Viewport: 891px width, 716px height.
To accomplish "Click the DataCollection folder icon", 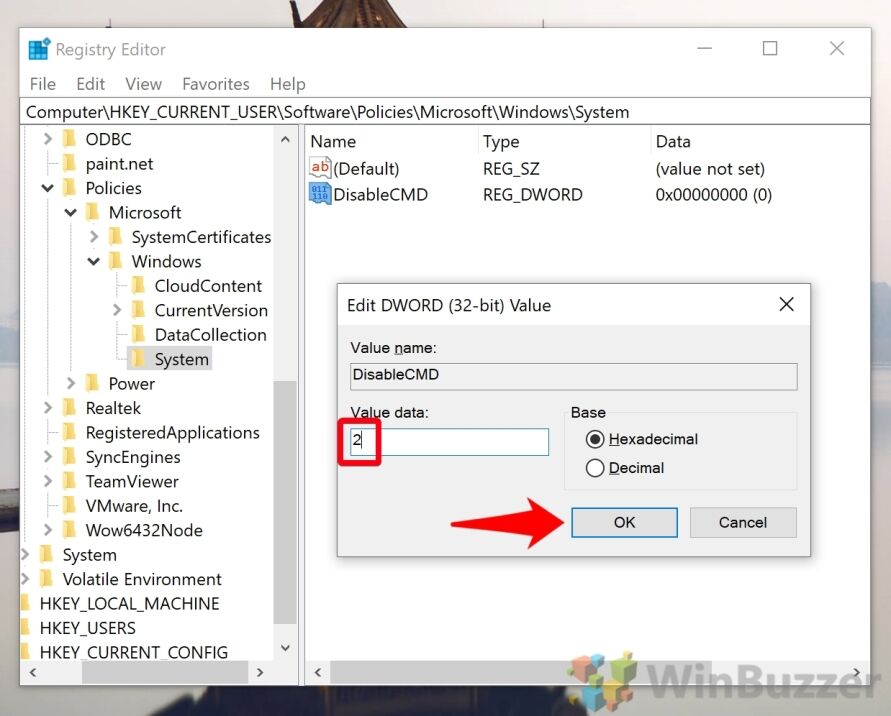I will 138,334.
